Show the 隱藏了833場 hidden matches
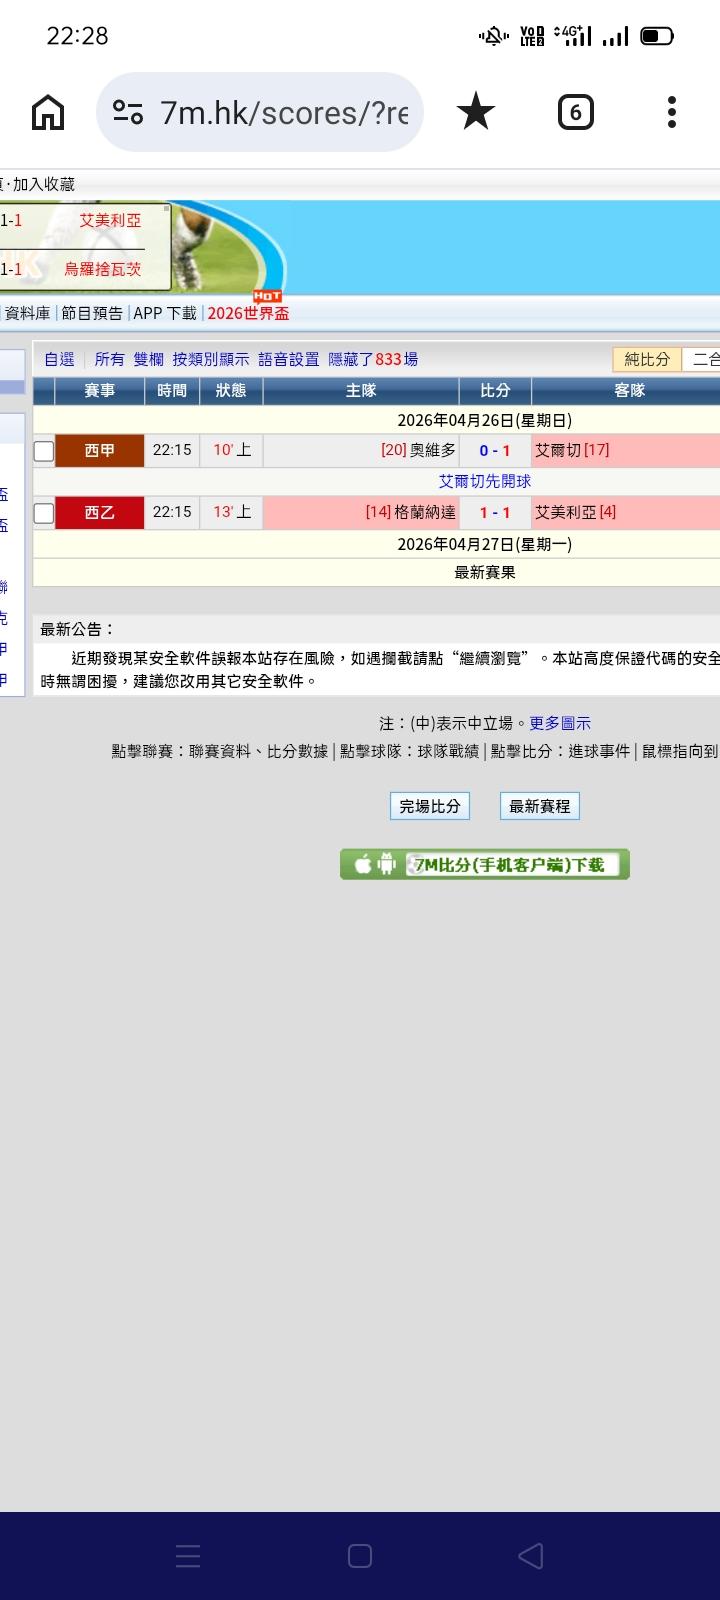This screenshot has height=1600, width=720. pyautogui.click(x=373, y=359)
